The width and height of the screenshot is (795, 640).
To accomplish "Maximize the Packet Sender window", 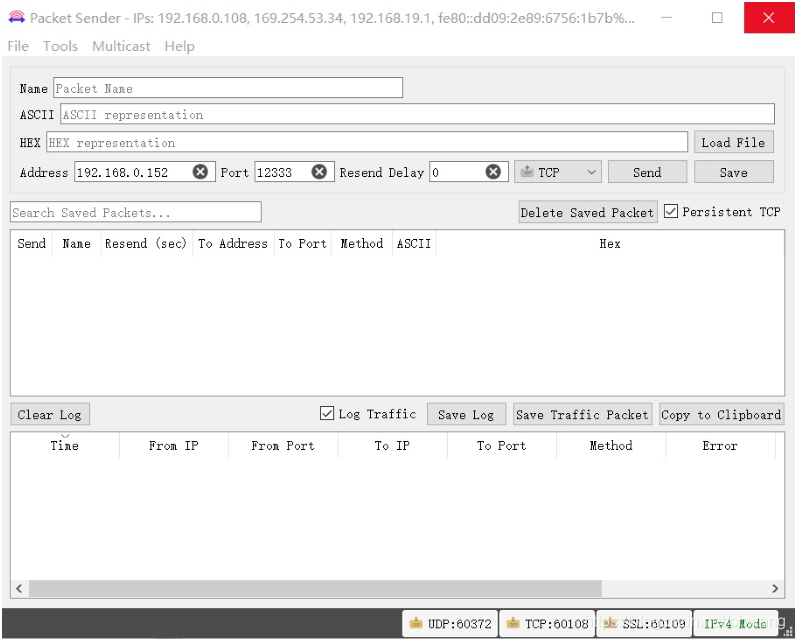I will (x=717, y=18).
